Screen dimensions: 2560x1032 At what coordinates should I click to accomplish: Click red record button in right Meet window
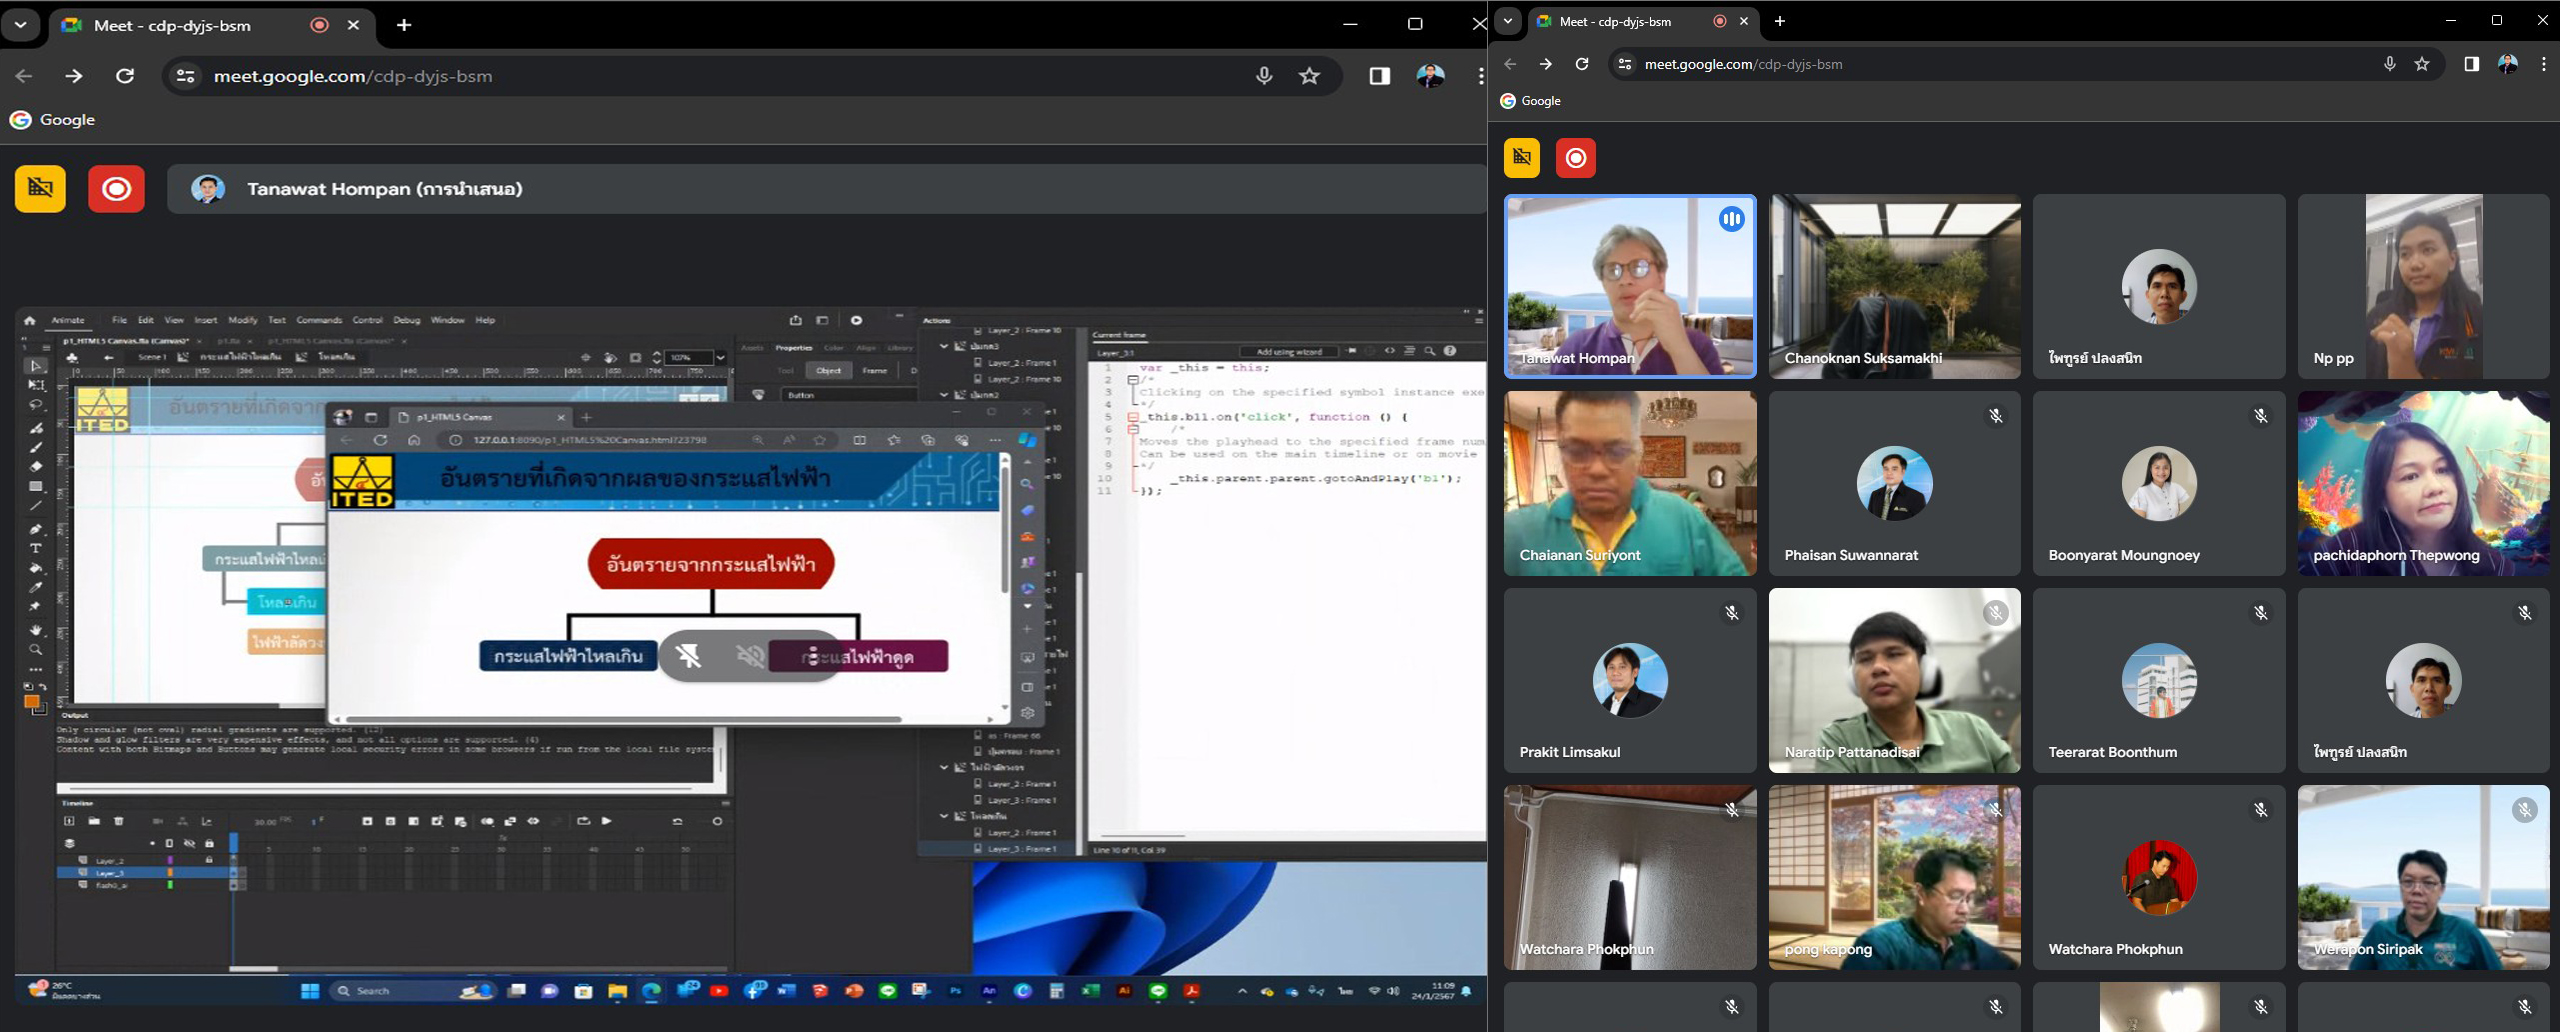(1576, 157)
